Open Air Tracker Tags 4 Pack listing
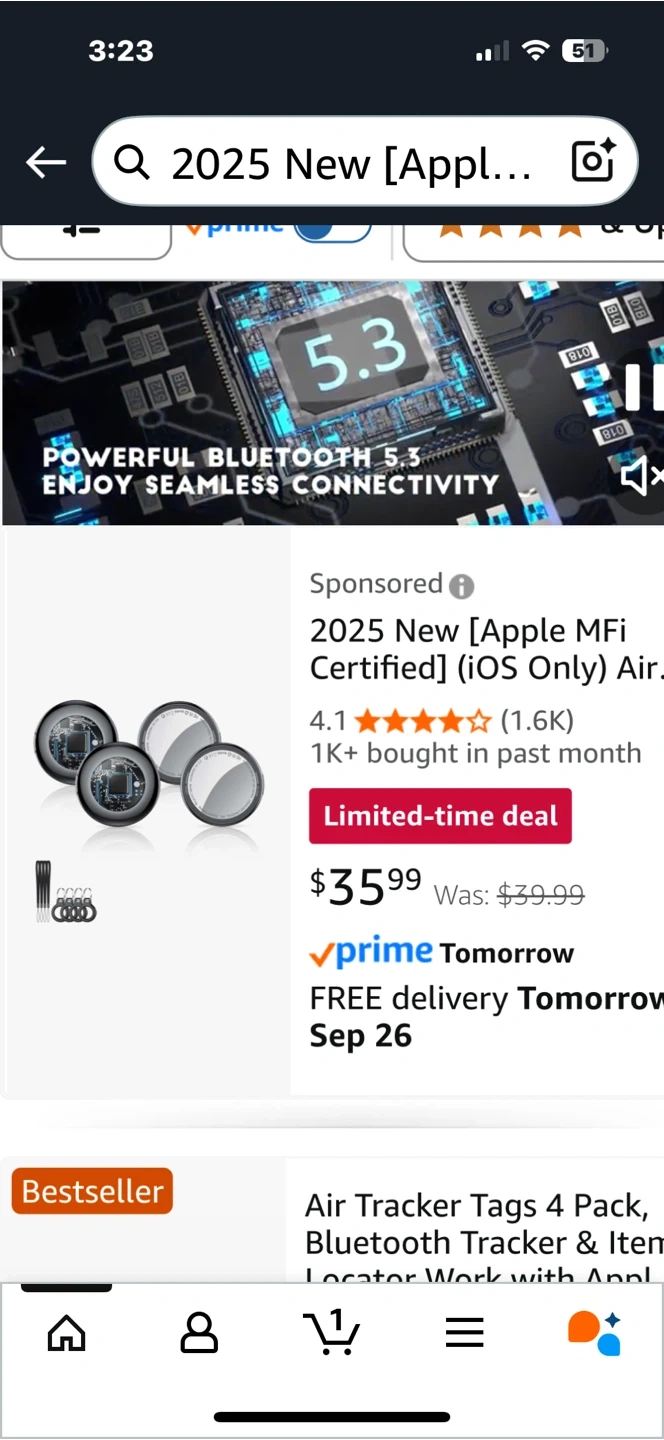 pyautogui.click(x=482, y=1224)
